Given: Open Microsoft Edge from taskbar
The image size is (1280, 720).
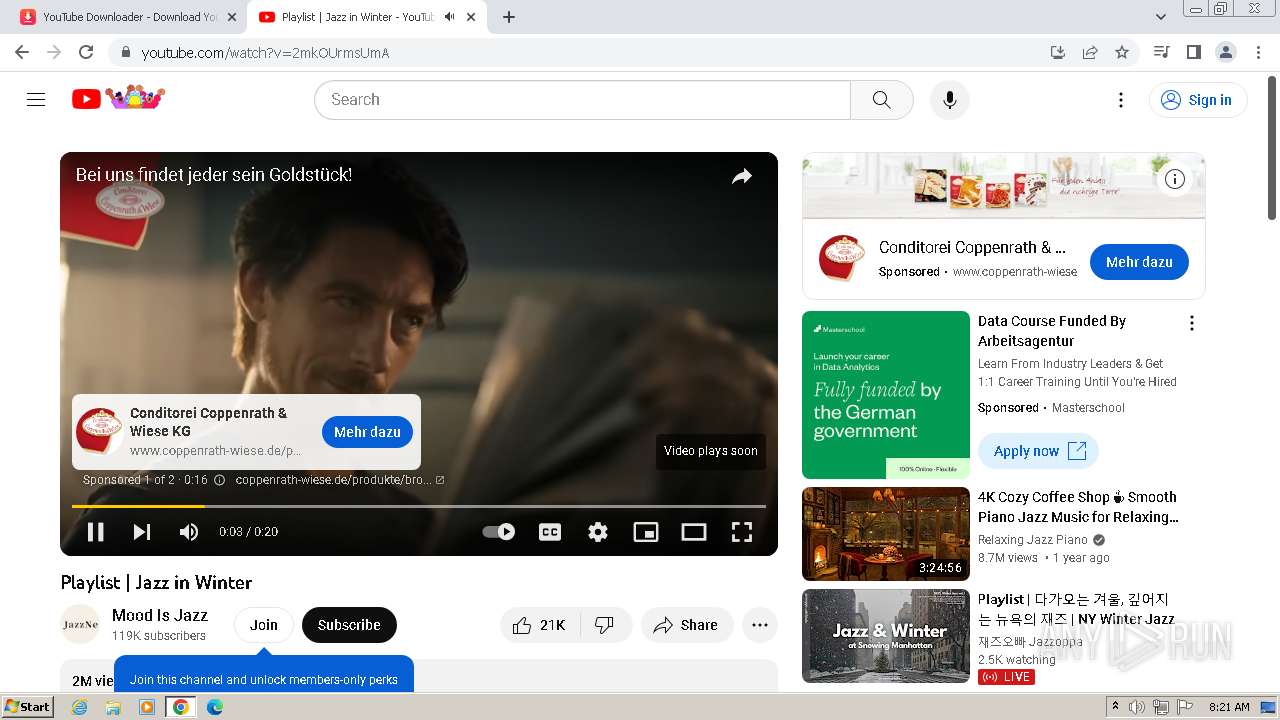Looking at the screenshot, I should (x=215, y=707).
